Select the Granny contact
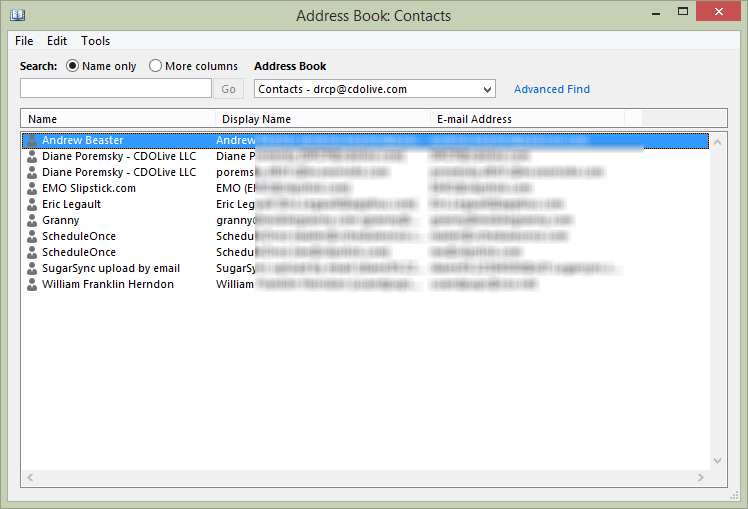 [61, 220]
